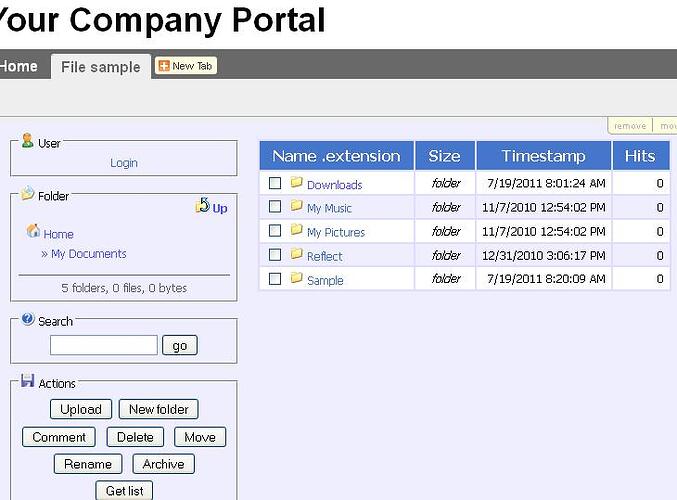Click the Sample timestamp 7/19/2011 8:20:09 AM
The image size is (677, 500).
pyautogui.click(x=546, y=279)
